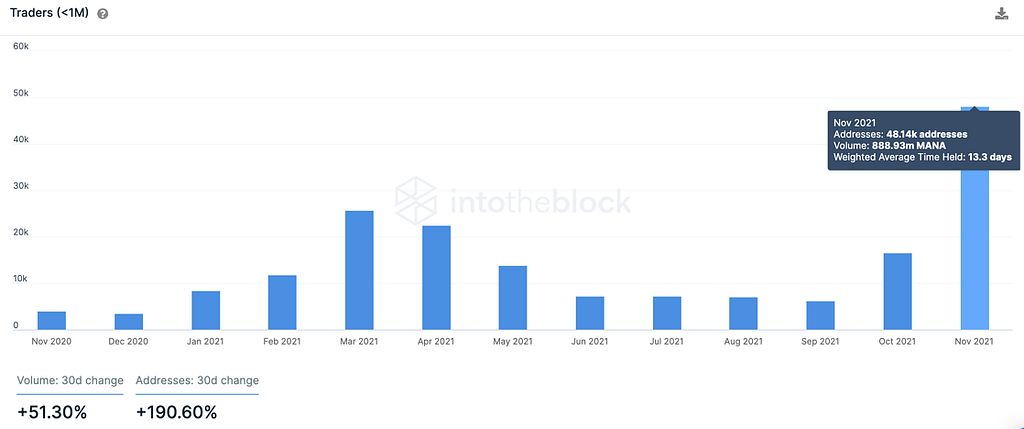Click the Jul 2021 bar
This screenshot has width=1024, height=429.
click(x=667, y=313)
